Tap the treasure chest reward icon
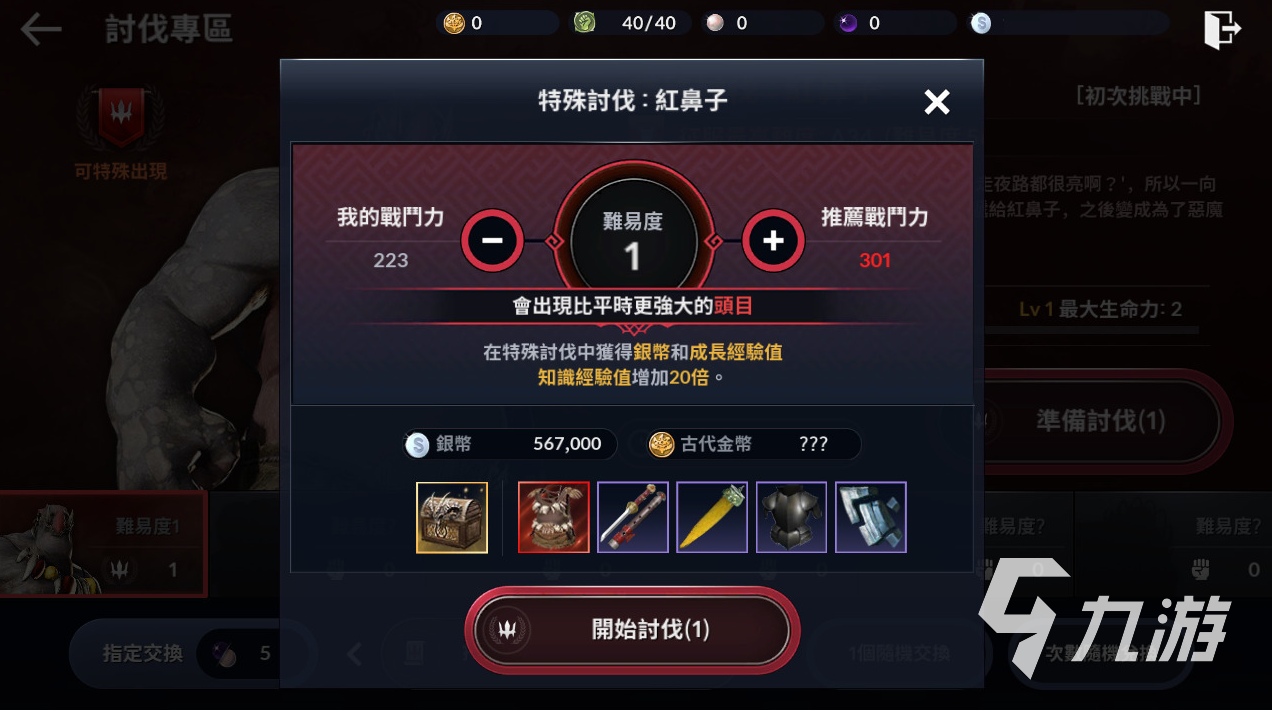This screenshot has width=1272, height=710. (x=452, y=517)
